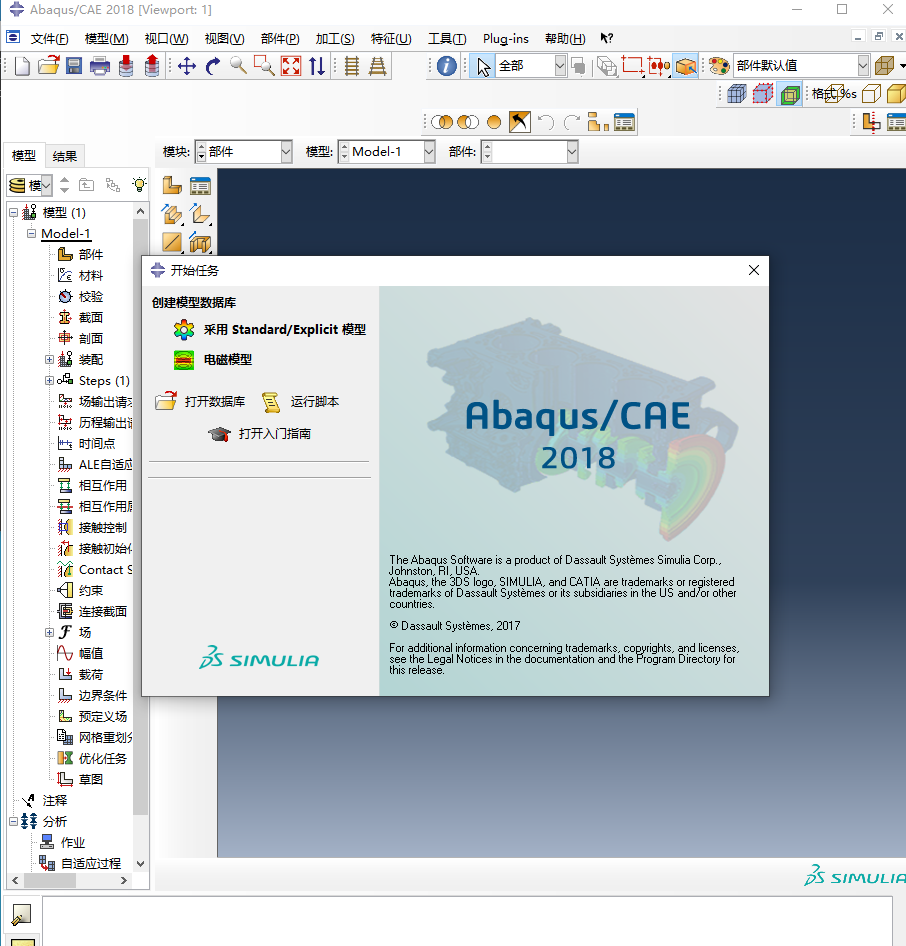This screenshot has width=906, height=946.
Task: Open the 特征 menu
Action: pyautogui.click(x=390, y=38)
